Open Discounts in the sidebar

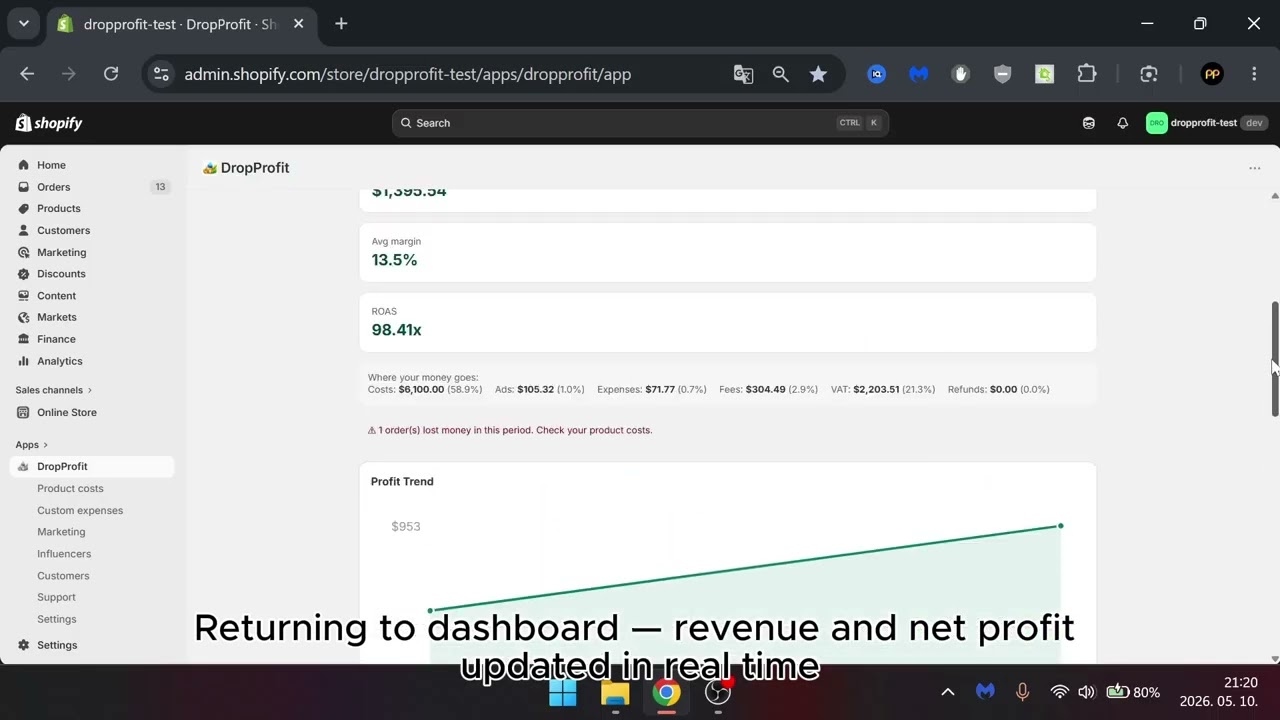[x=61, y=274]
